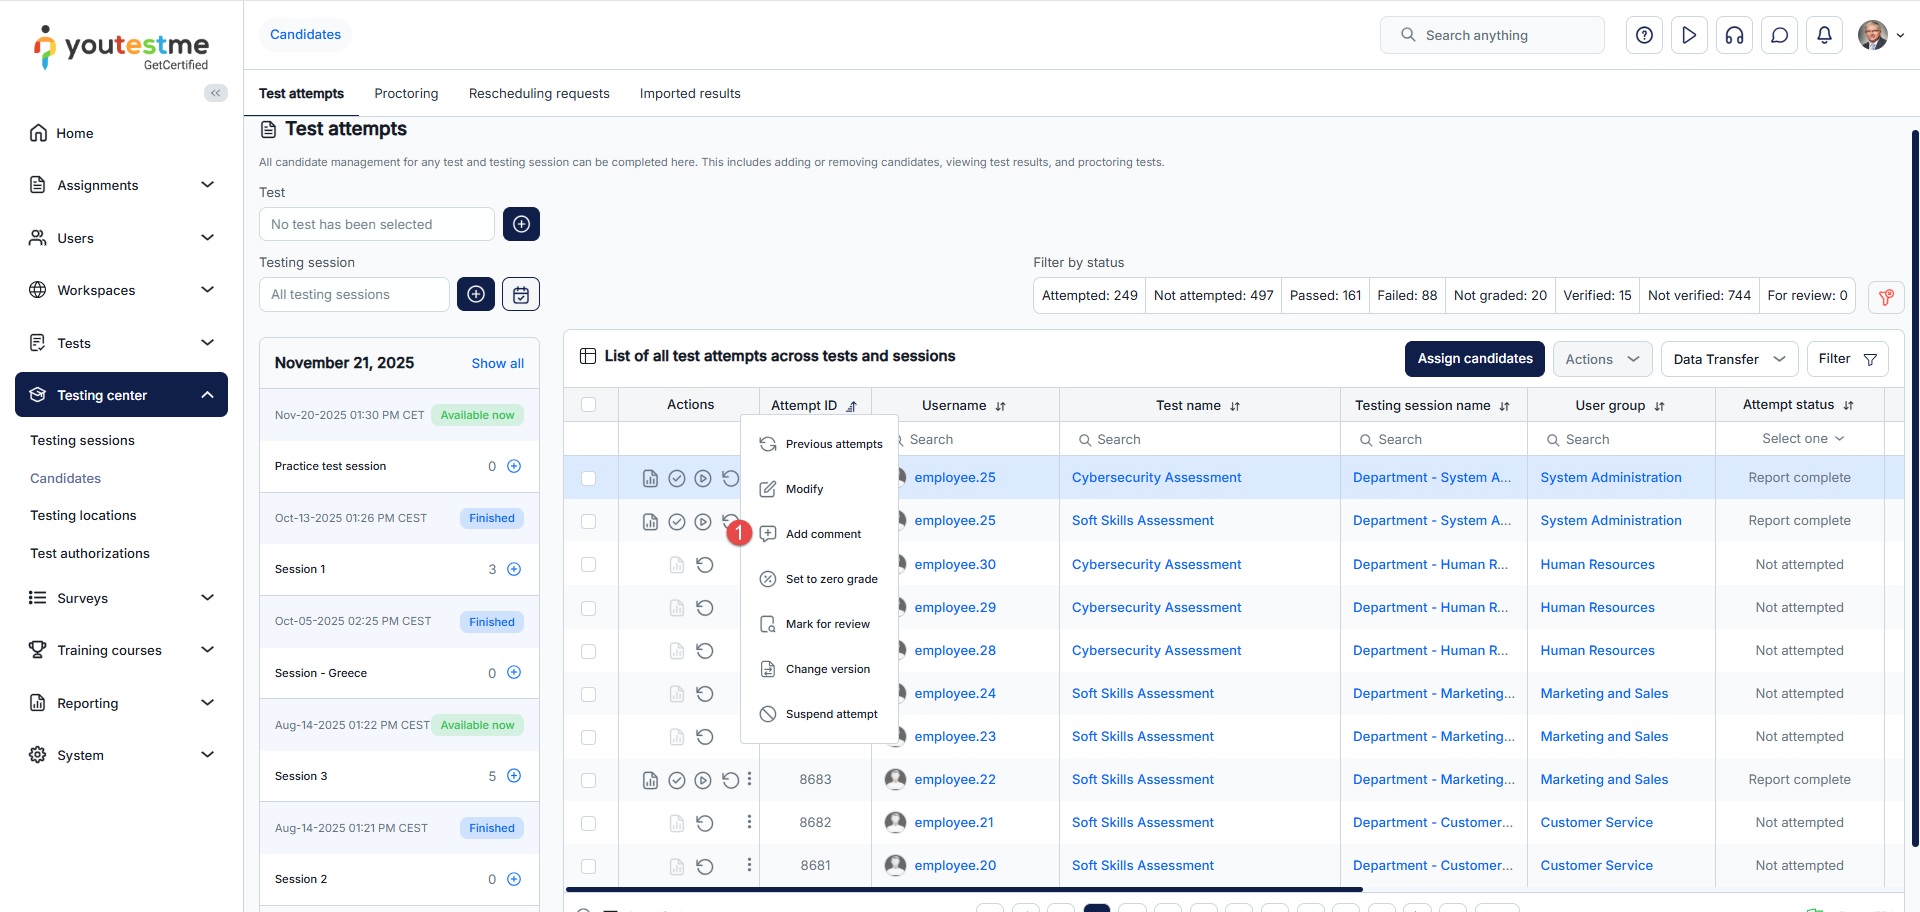Screen dimensions: 1920x912
Task: Click the horizontal scrollbar under the table
Action: point(963,889)
